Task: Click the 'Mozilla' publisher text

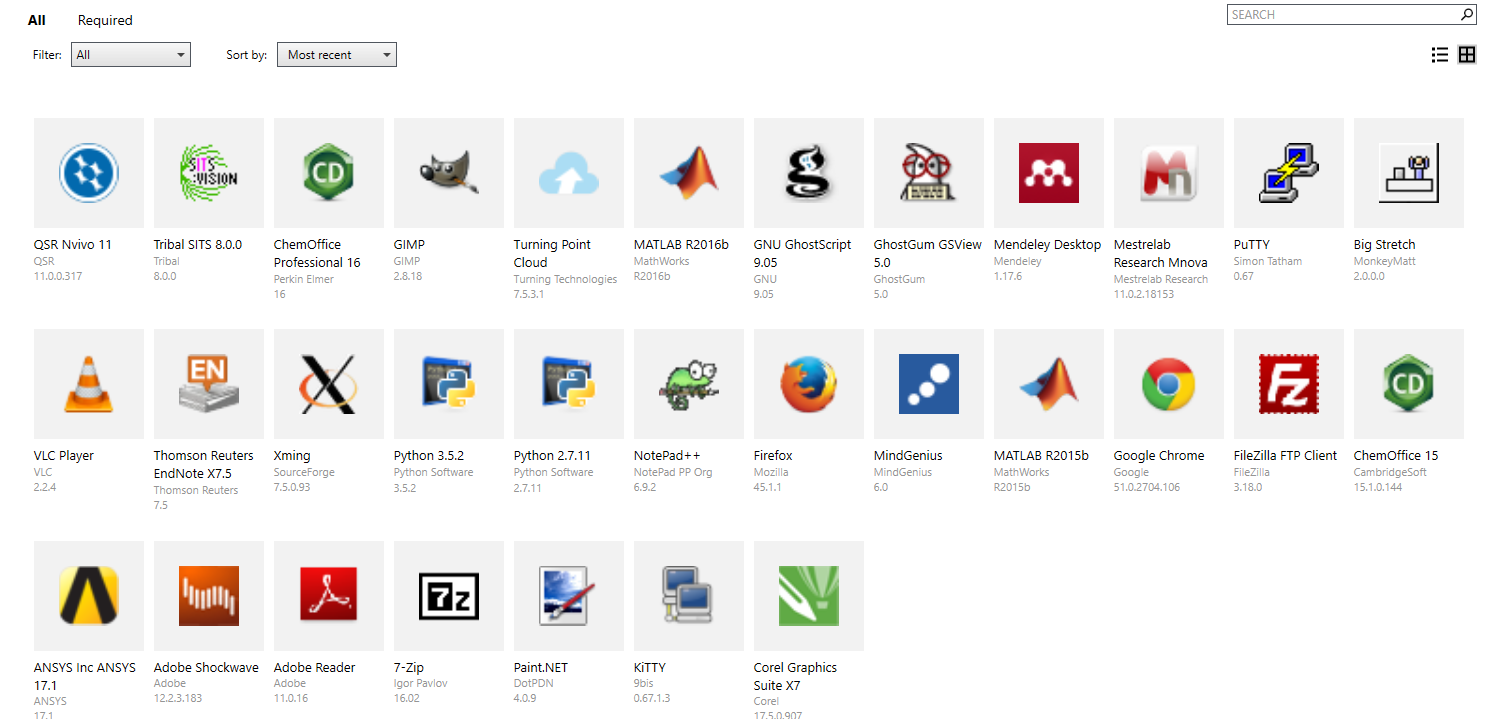Action: [x=771, y=472]
